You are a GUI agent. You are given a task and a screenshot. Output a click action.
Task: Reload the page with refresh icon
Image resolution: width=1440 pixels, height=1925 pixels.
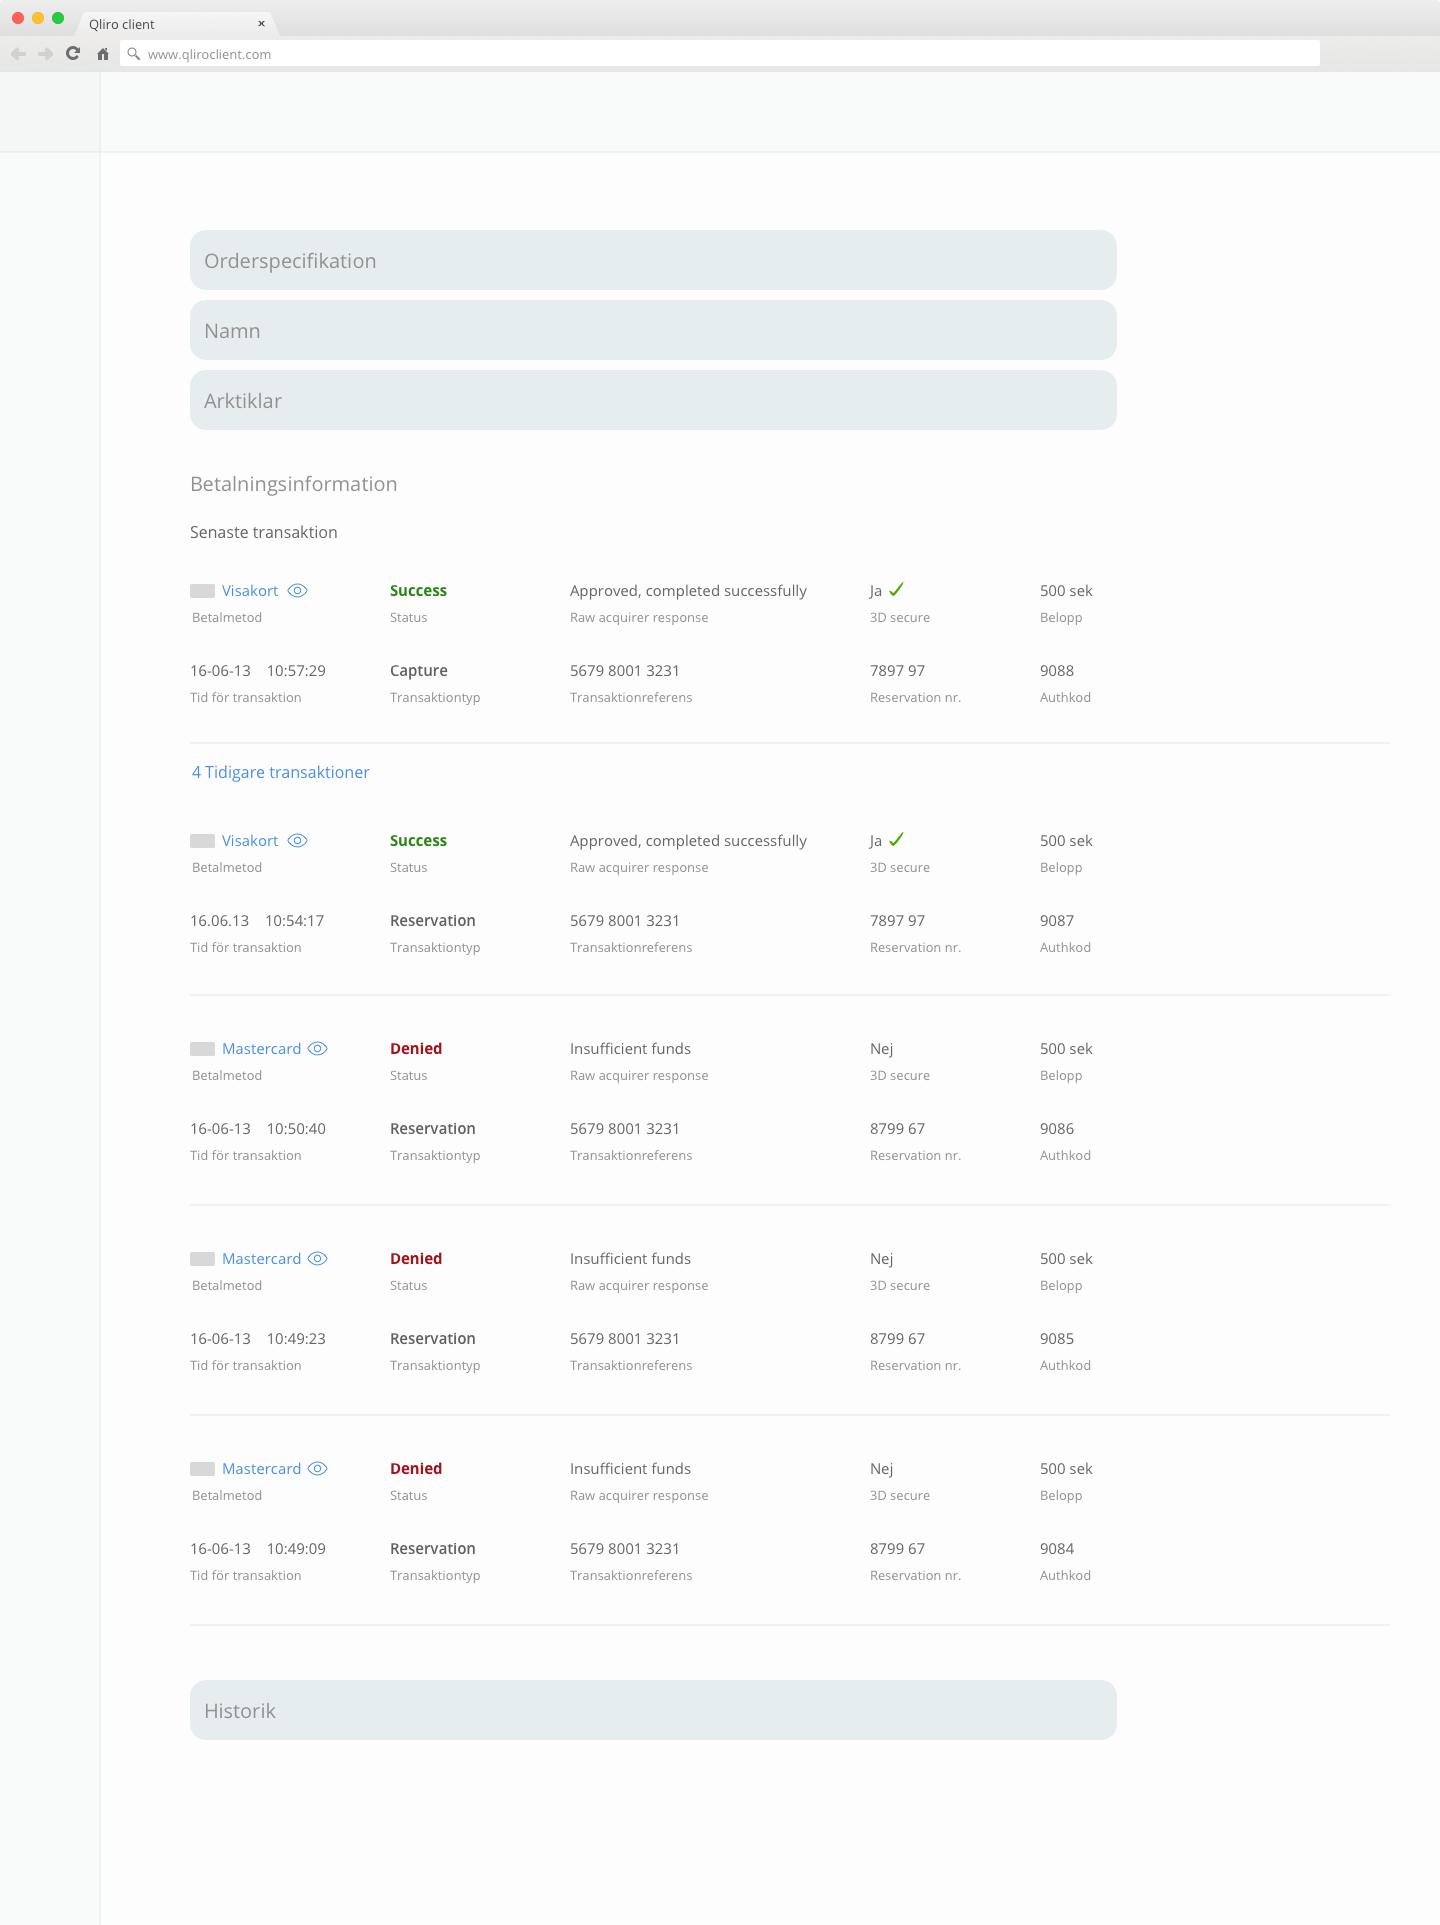[73, 54]
